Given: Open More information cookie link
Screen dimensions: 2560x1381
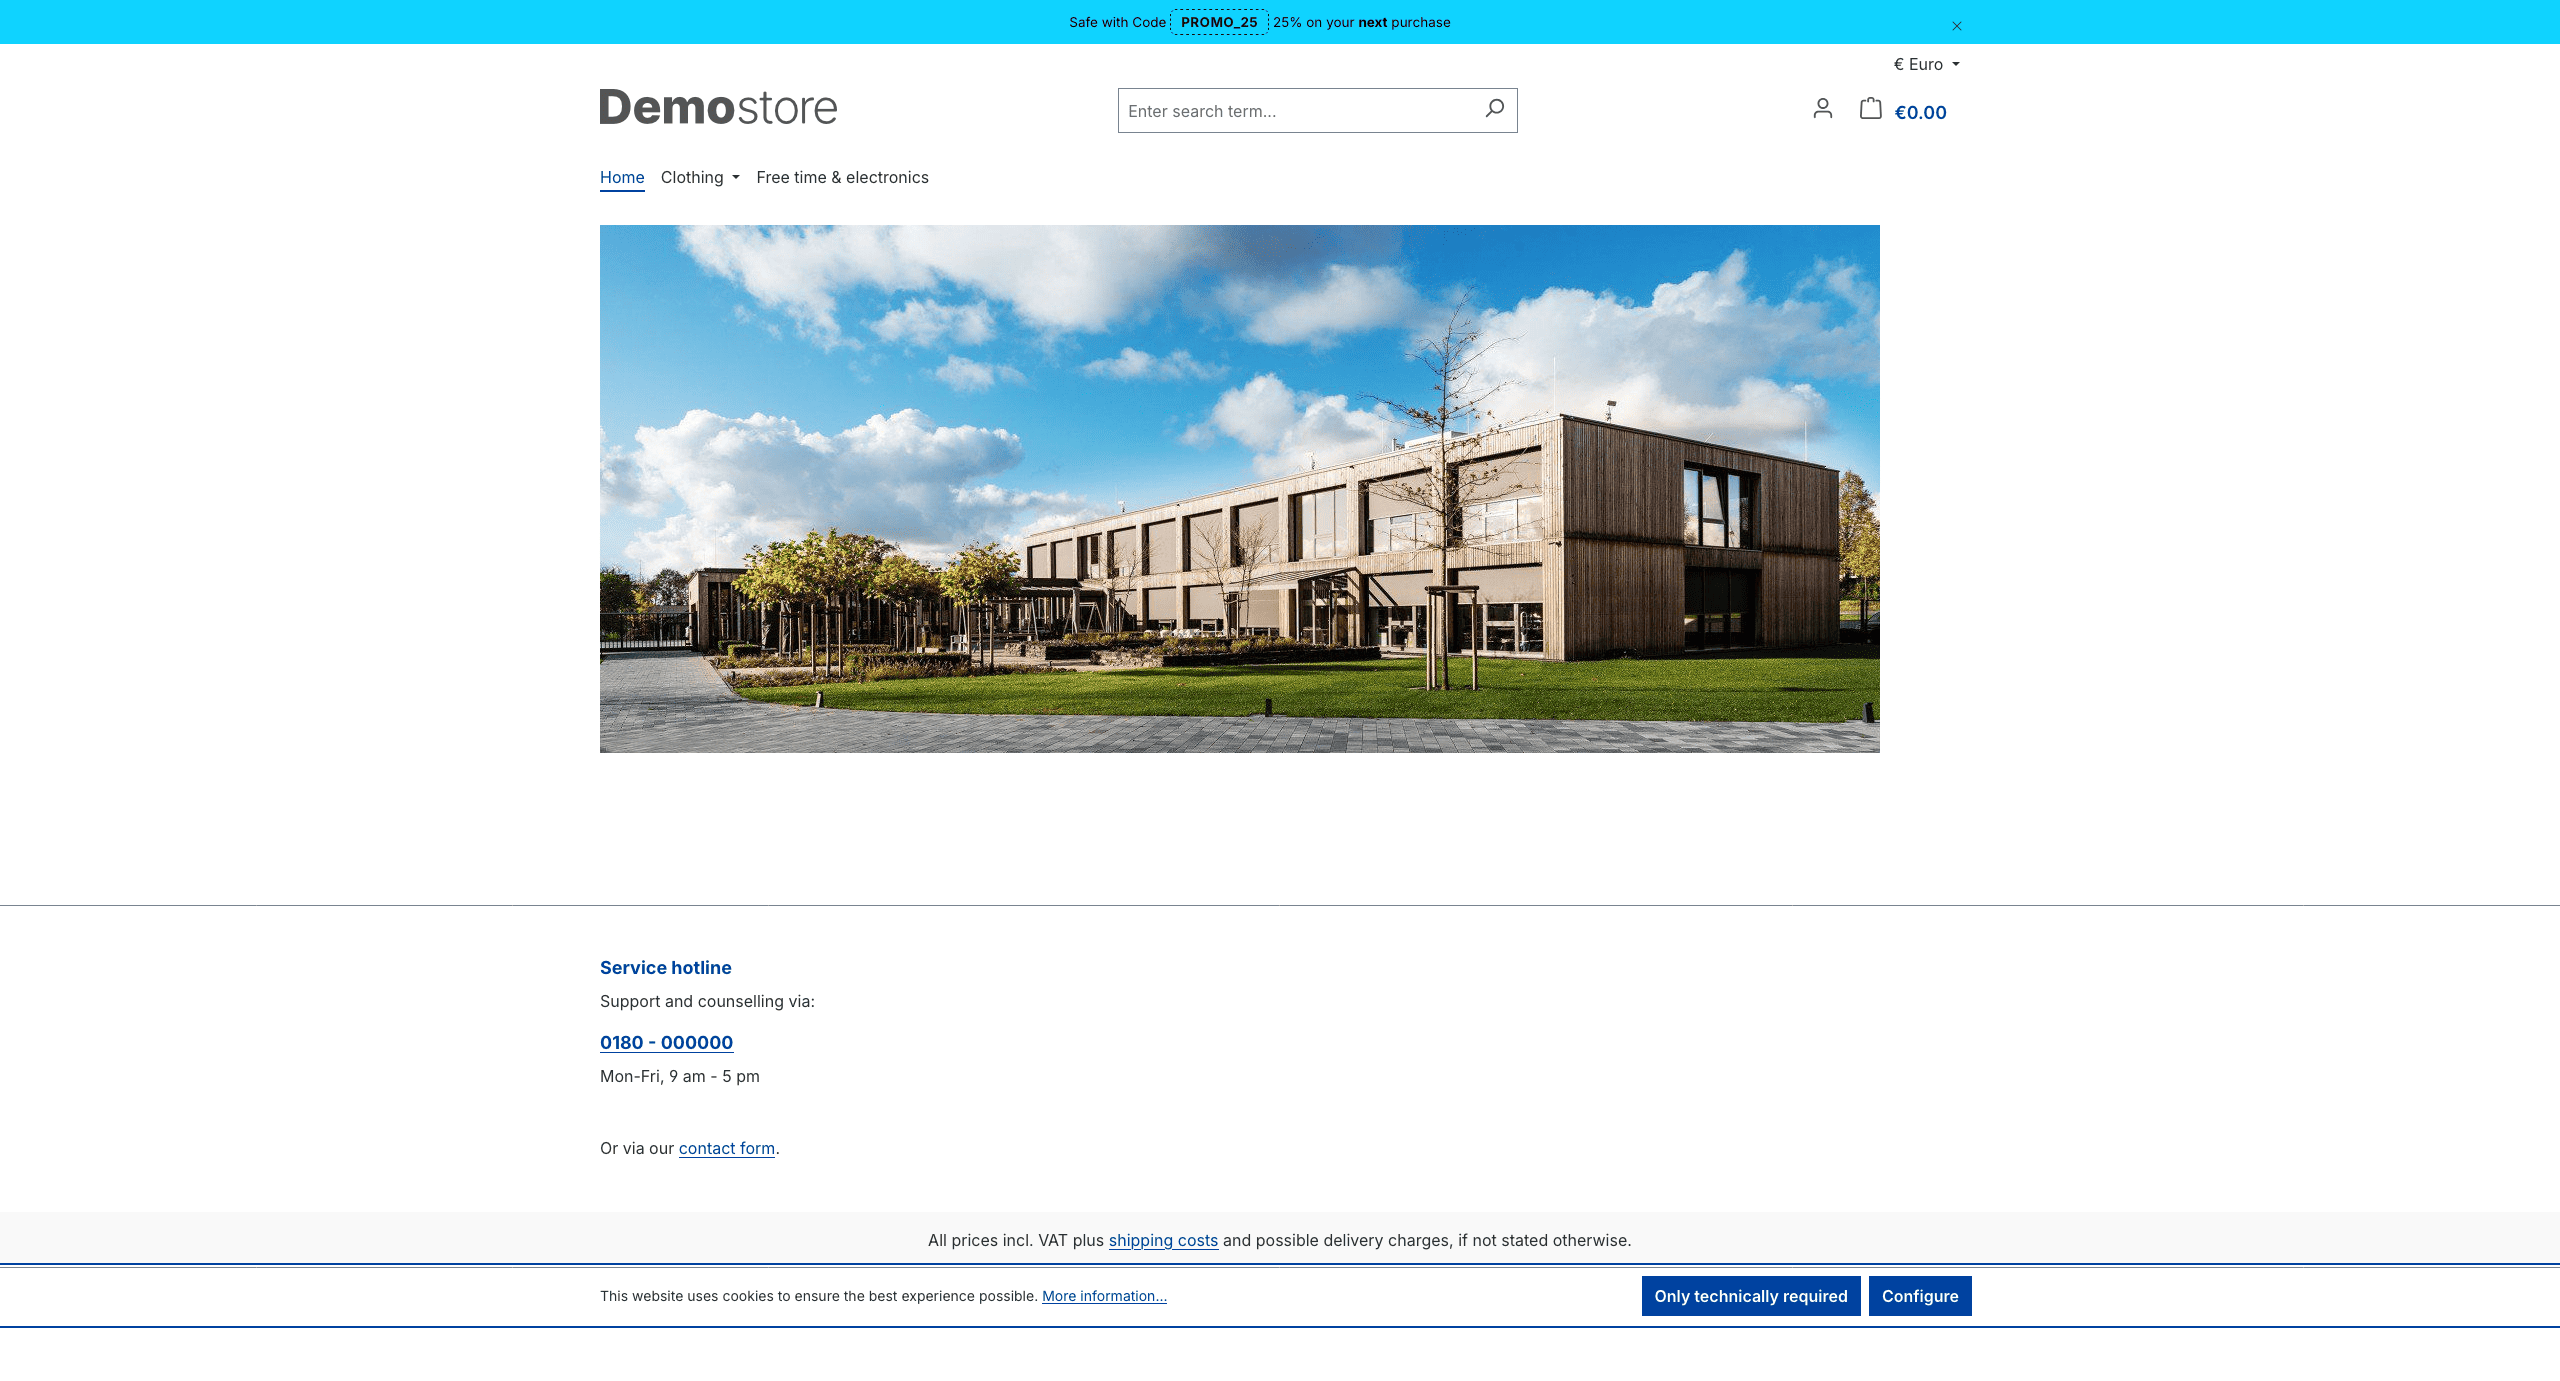Looking at the screenshot, I should [x=1104, y=1296].
